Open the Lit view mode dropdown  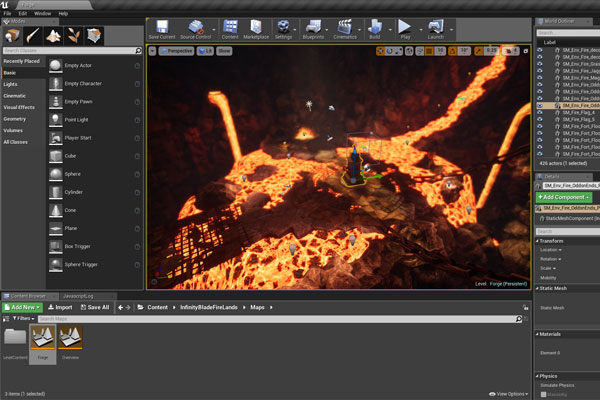coord(205,51)
